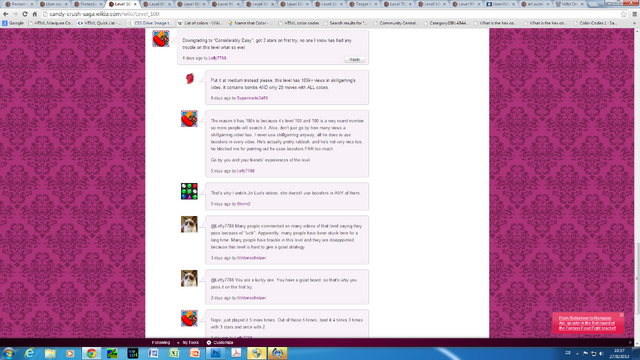Switch to Target browser tab

(x=363, y=4)
